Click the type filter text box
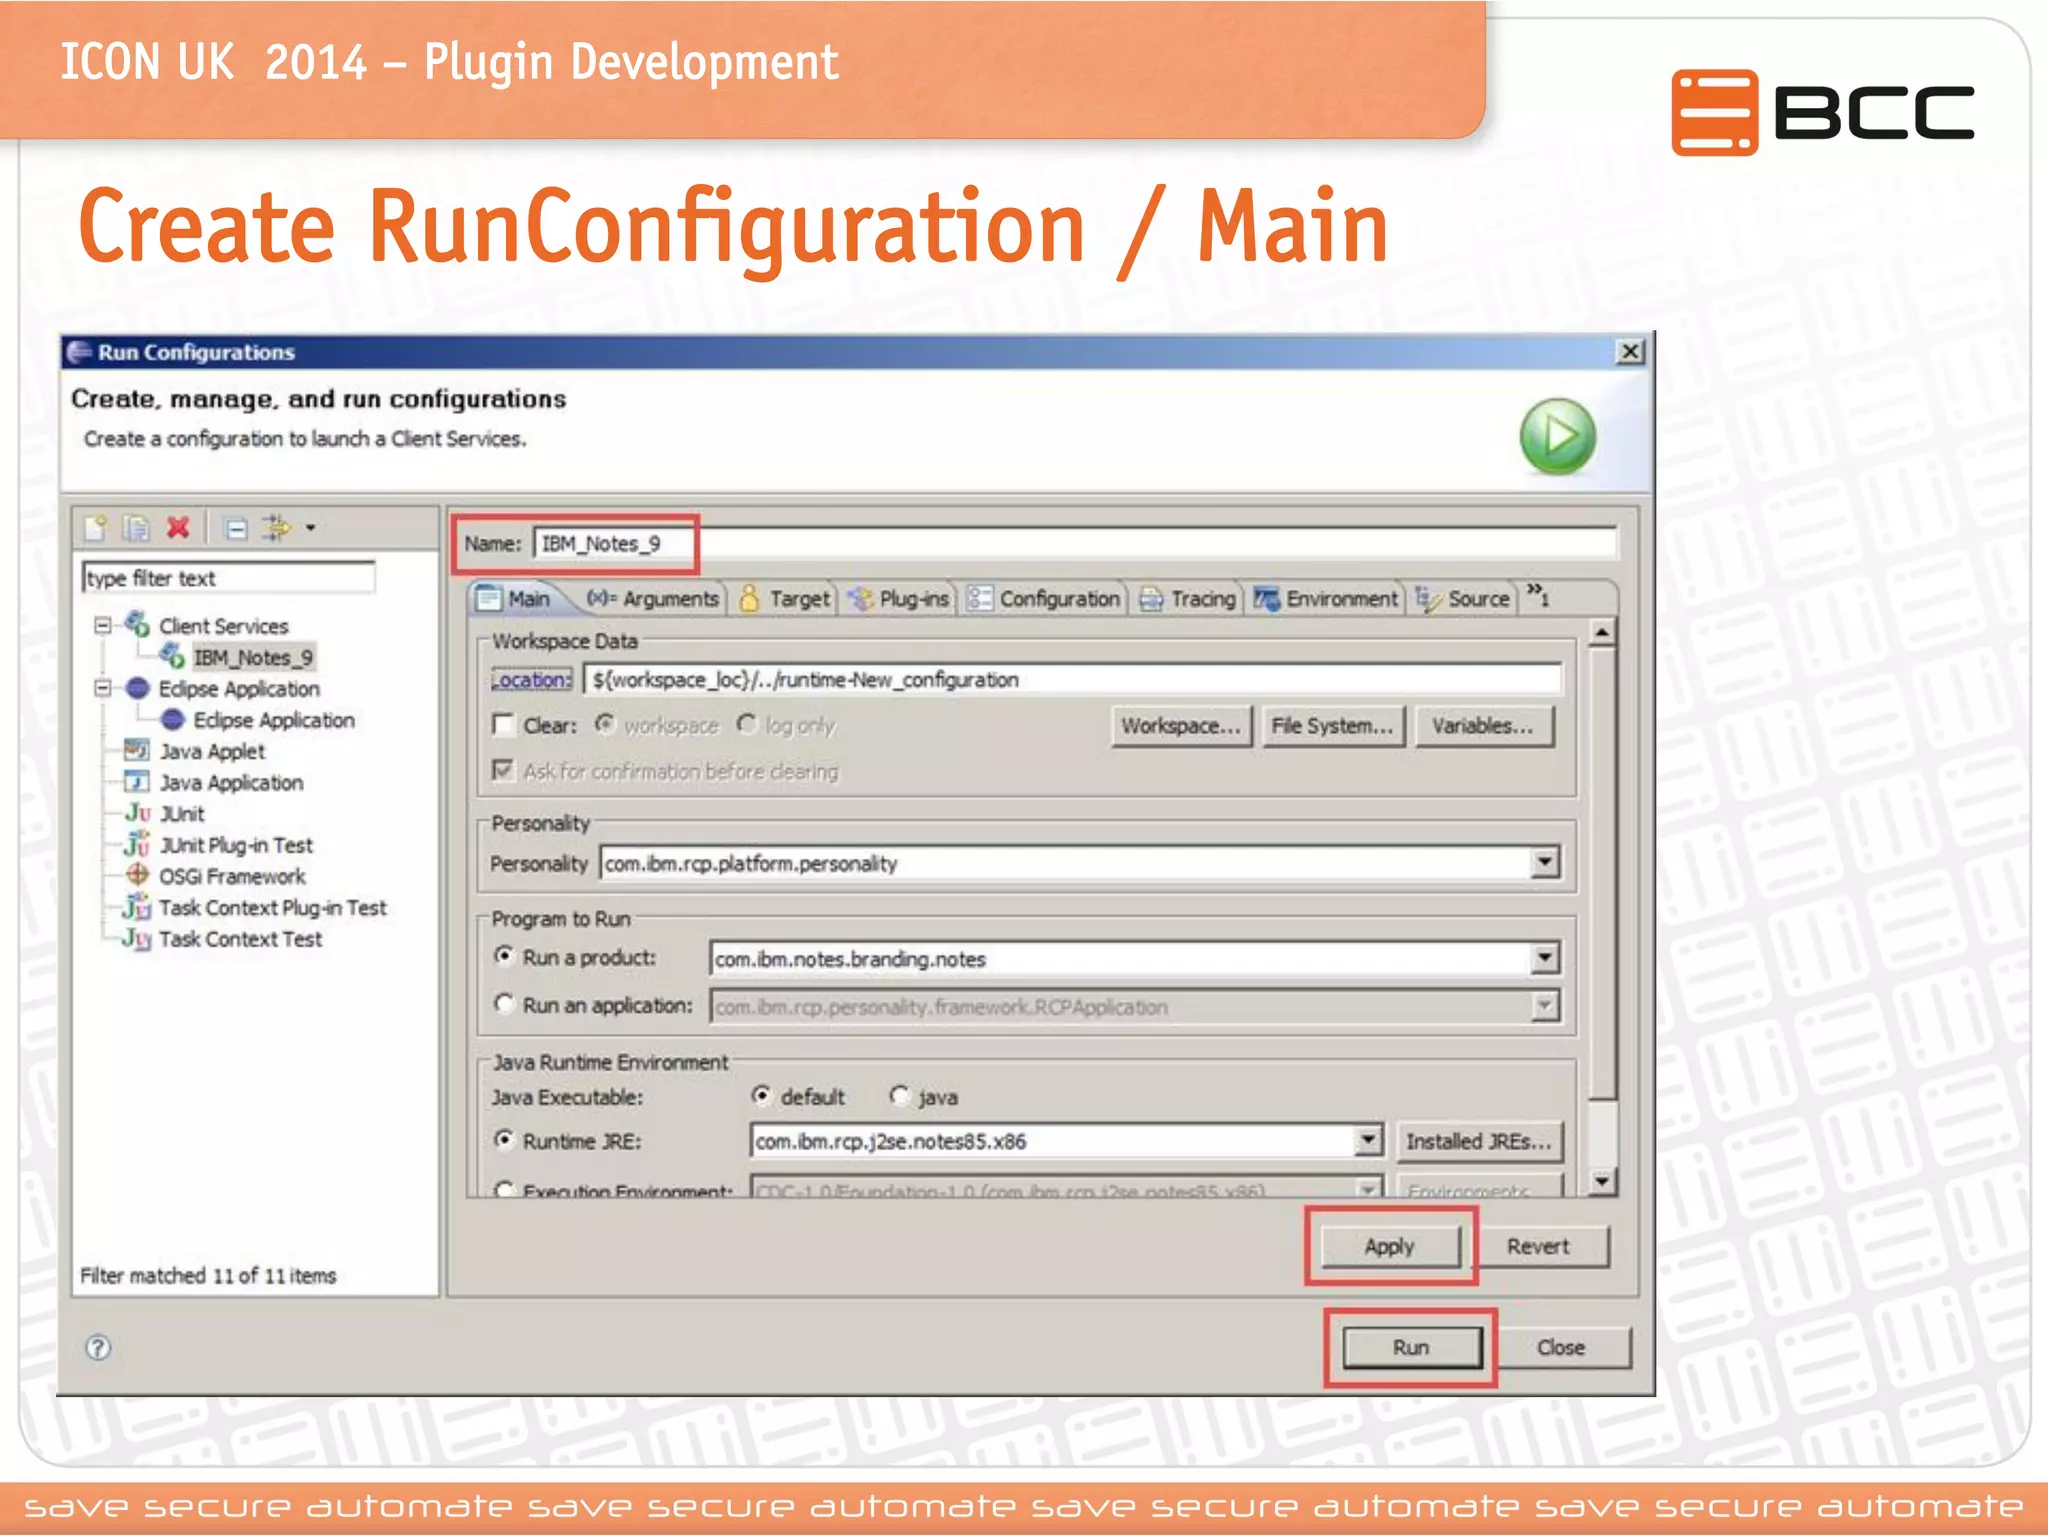The height and width of the screenshot is (1536, 2048). click(x=229, y=578)
